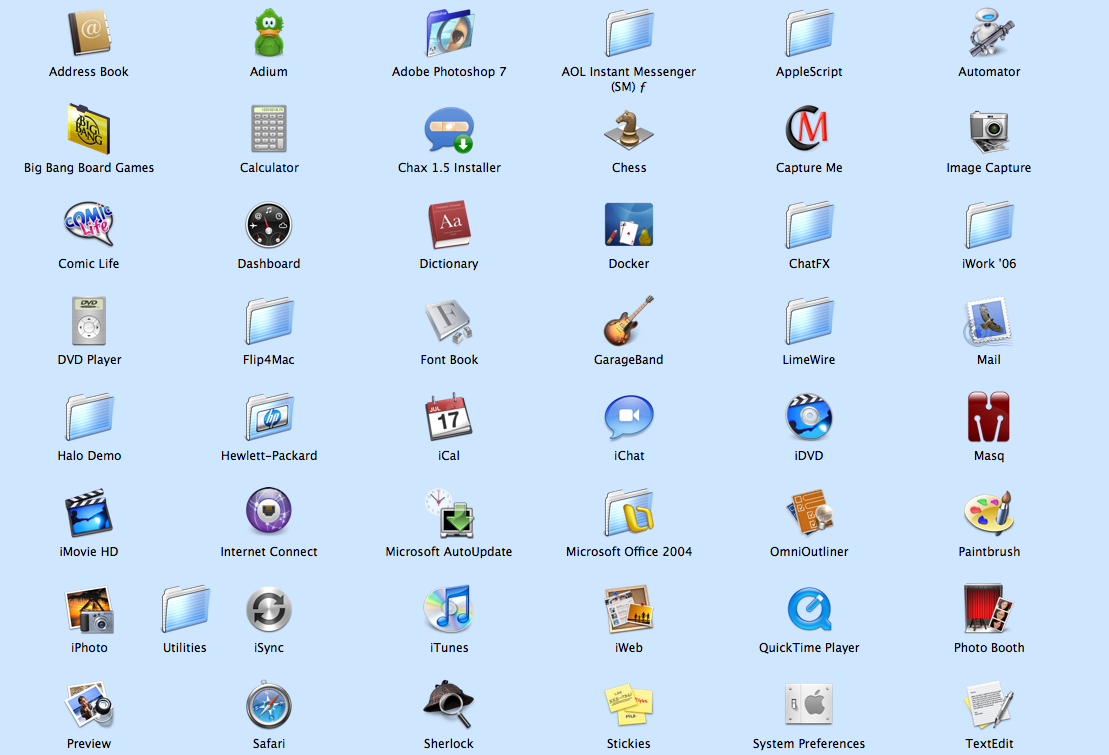Viewport: 1109px width, 755px height.
Task: Open the Halo Demo folder icon
Action: click(89, 417)
